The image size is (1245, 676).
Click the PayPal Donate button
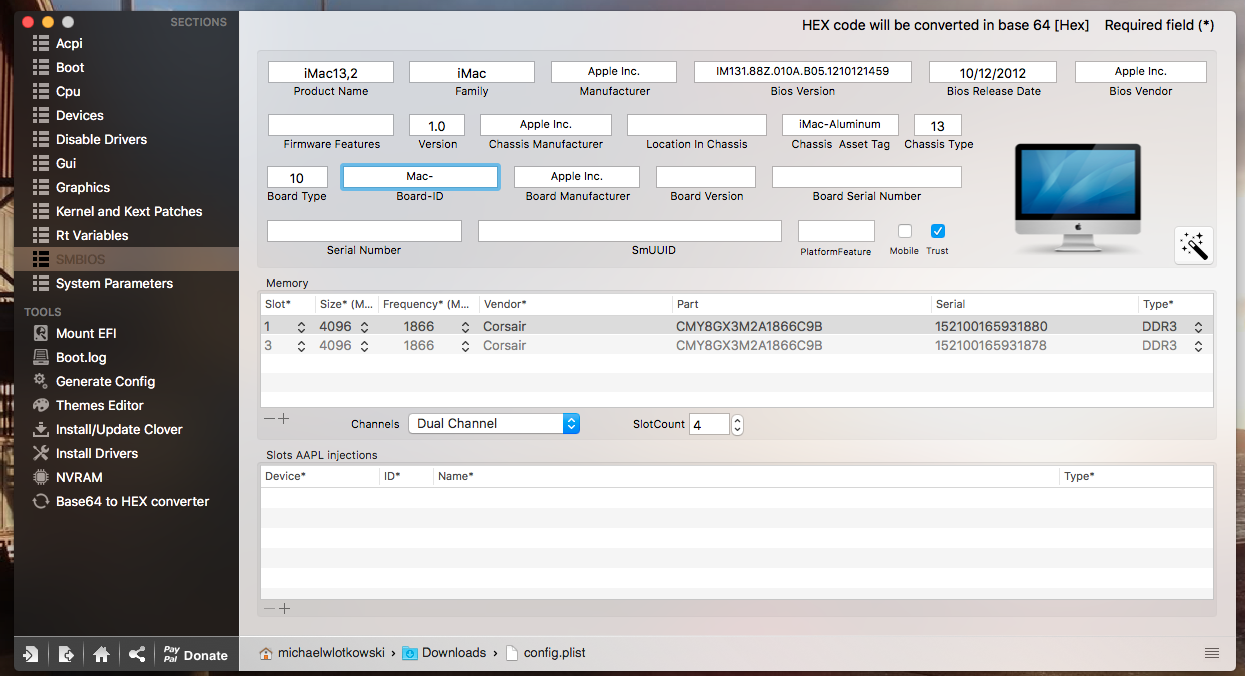click(196, 654)
